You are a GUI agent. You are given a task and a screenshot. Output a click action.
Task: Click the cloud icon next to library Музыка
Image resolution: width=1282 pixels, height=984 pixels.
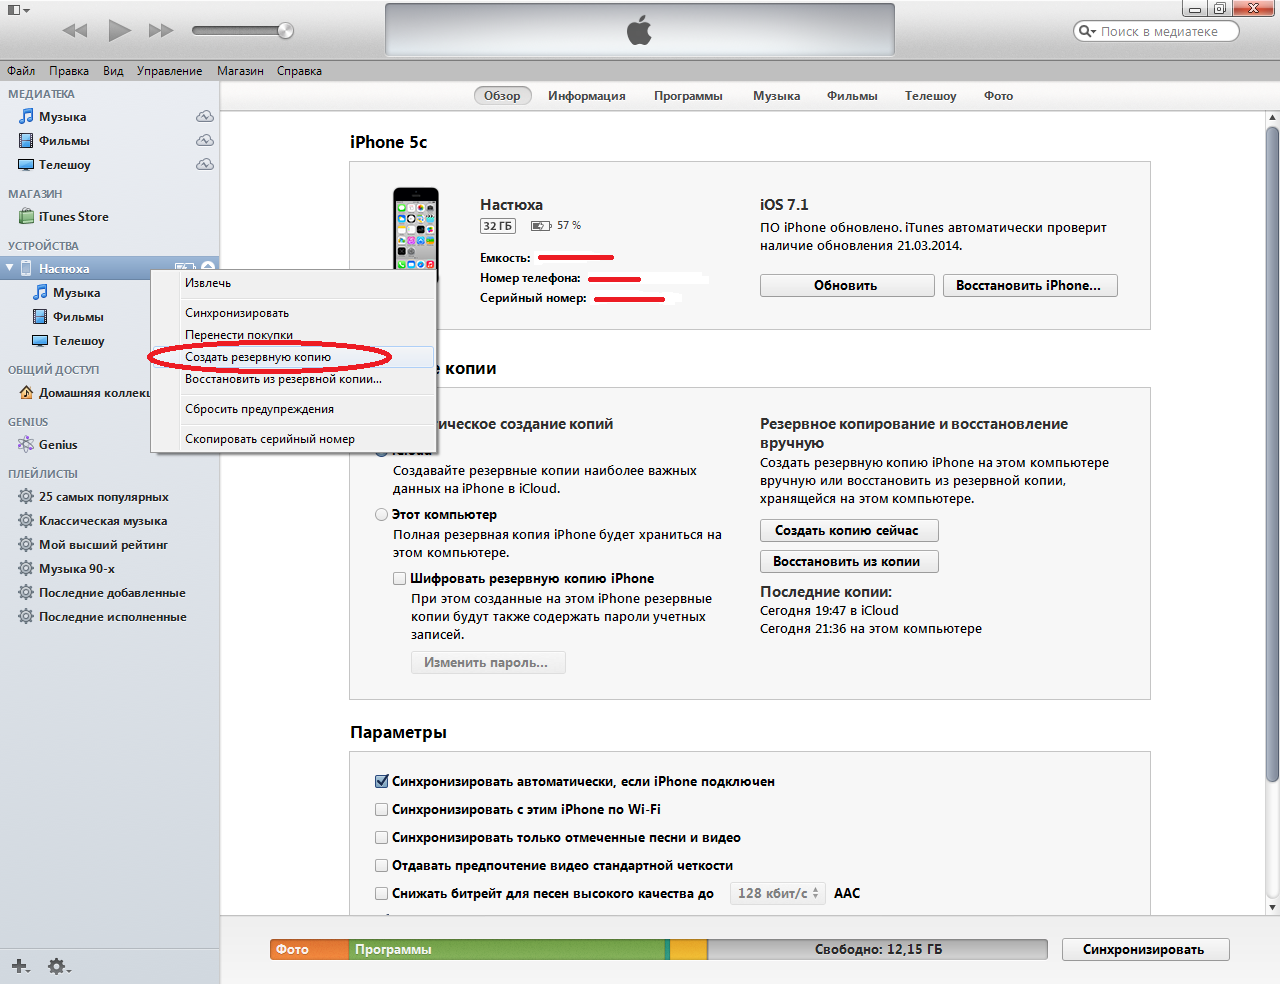click(x=204, y=117)
